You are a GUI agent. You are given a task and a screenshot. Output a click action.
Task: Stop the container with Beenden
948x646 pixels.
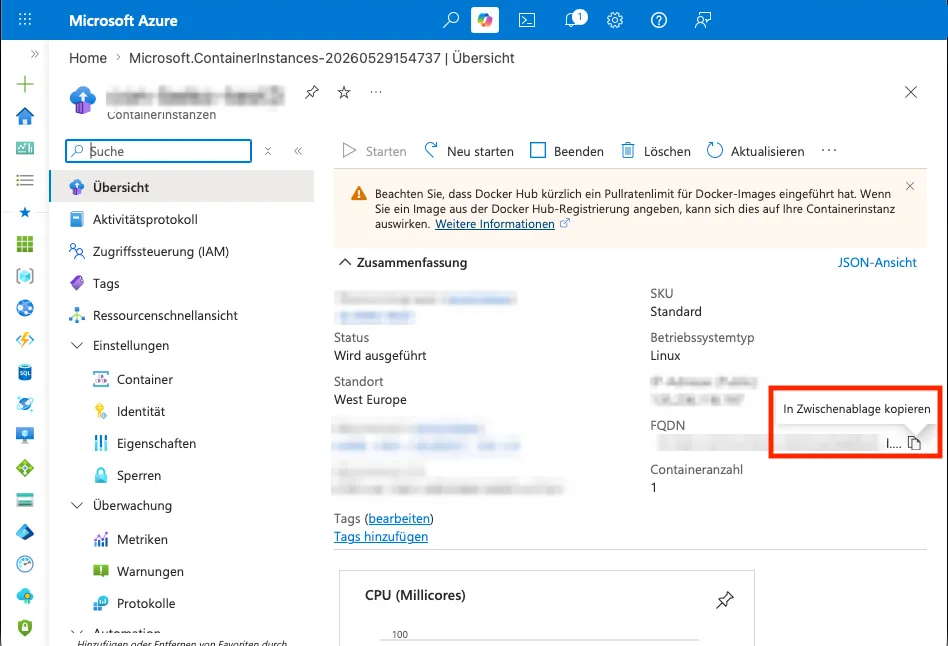coord(567,151)
